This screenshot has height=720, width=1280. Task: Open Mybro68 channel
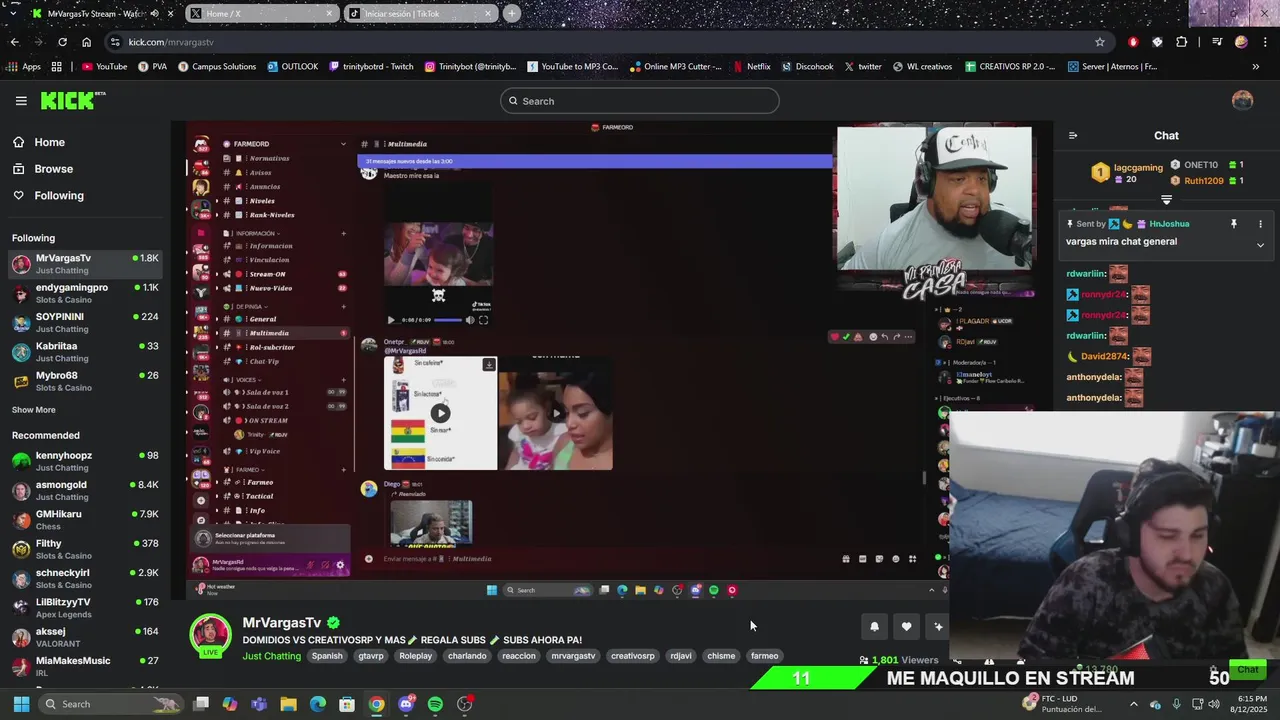tap(85, 381)
